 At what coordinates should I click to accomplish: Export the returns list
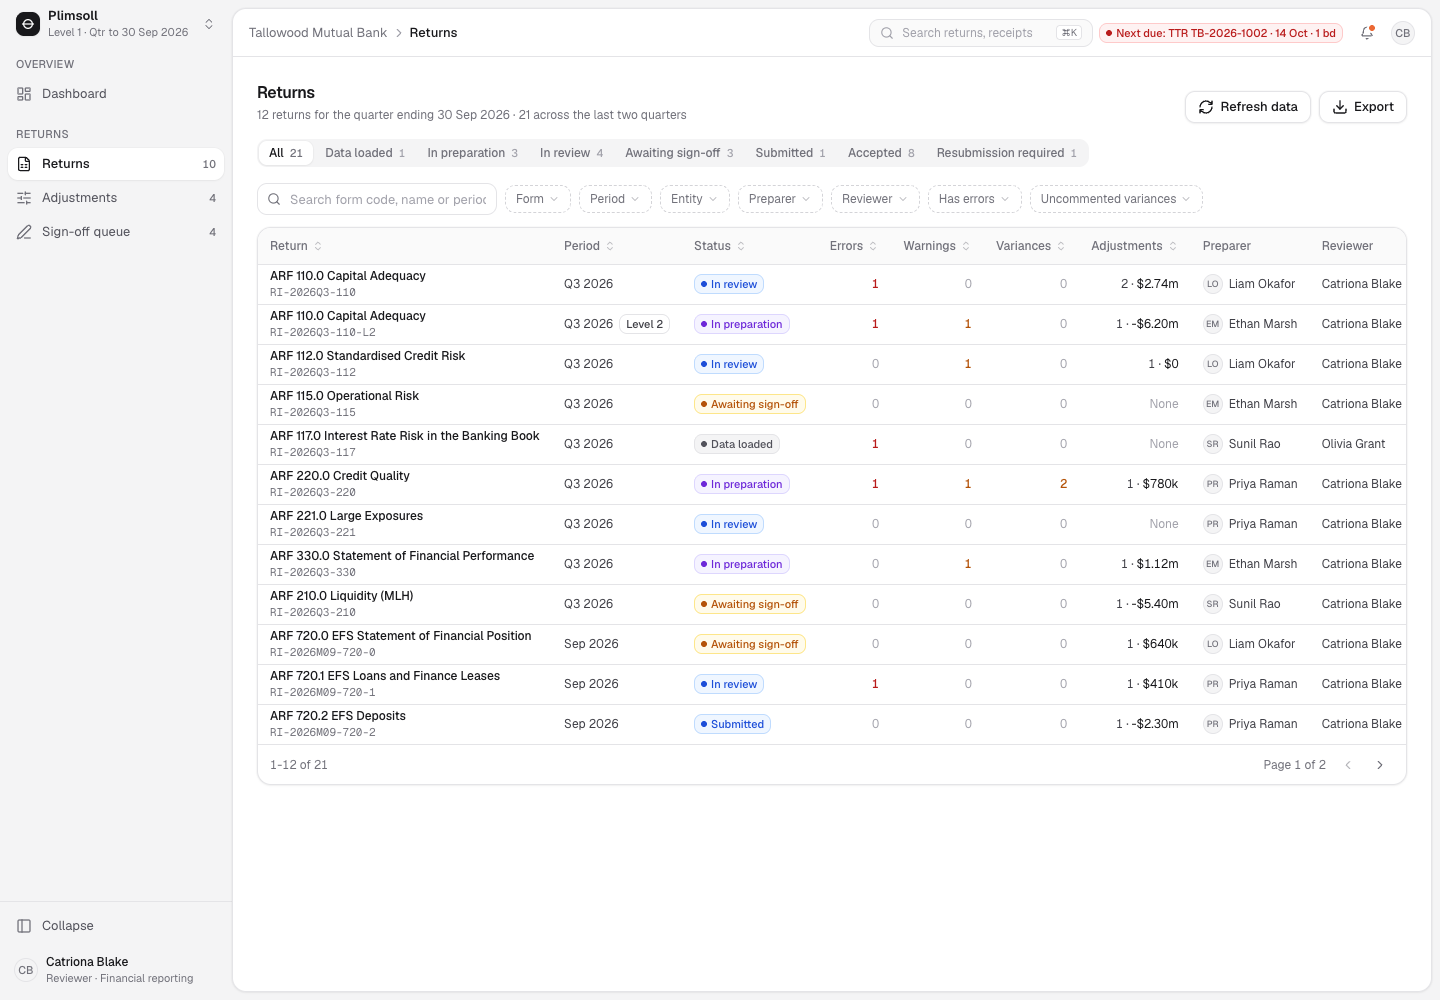point(1363,107)
